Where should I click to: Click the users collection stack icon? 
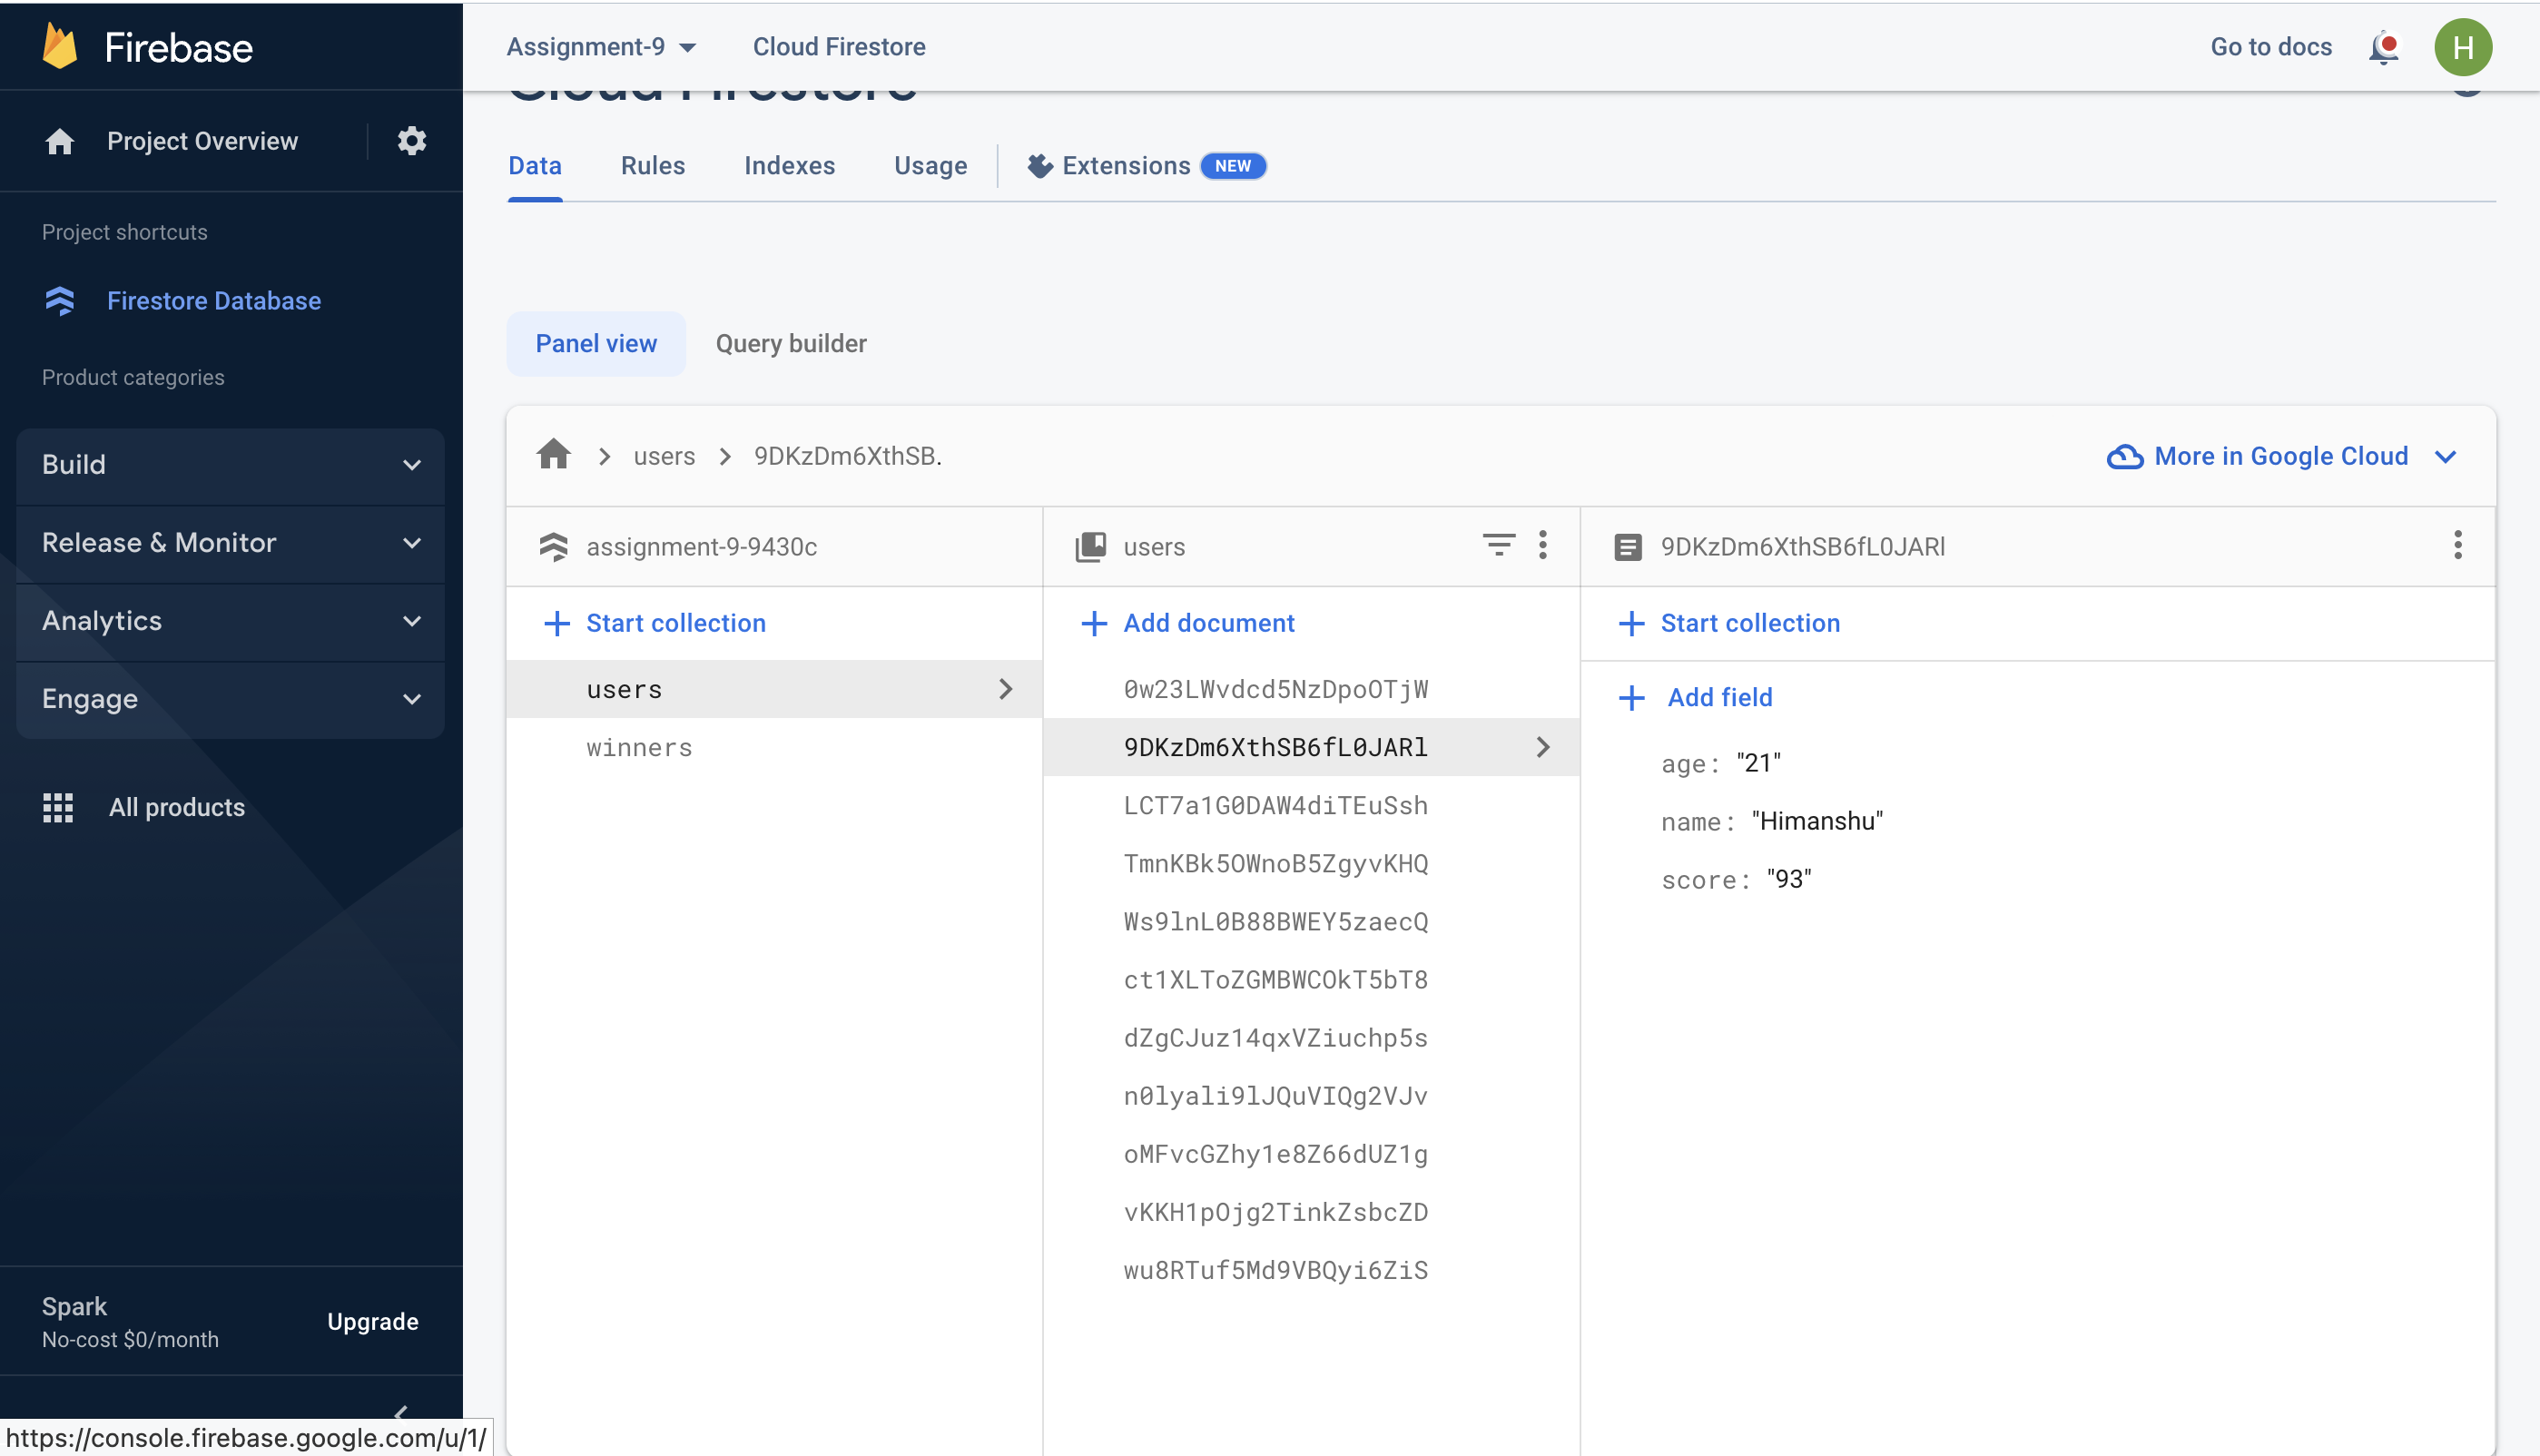[1090, 546]
